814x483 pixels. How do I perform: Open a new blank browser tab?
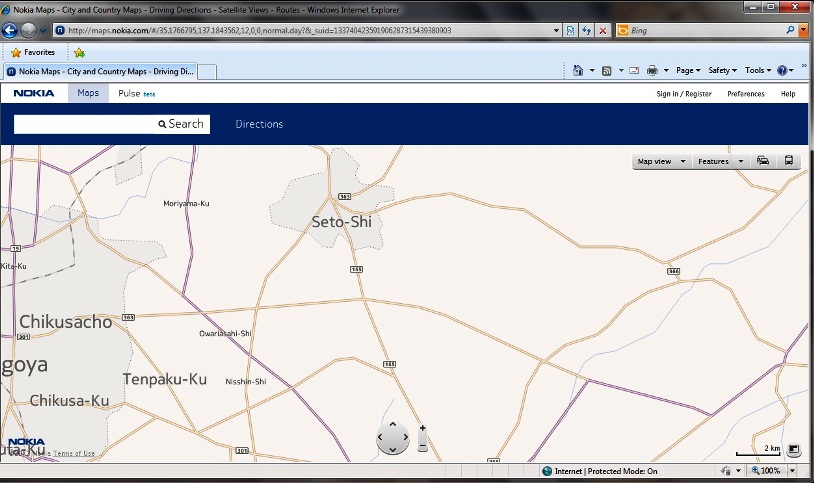coord(207,72)
